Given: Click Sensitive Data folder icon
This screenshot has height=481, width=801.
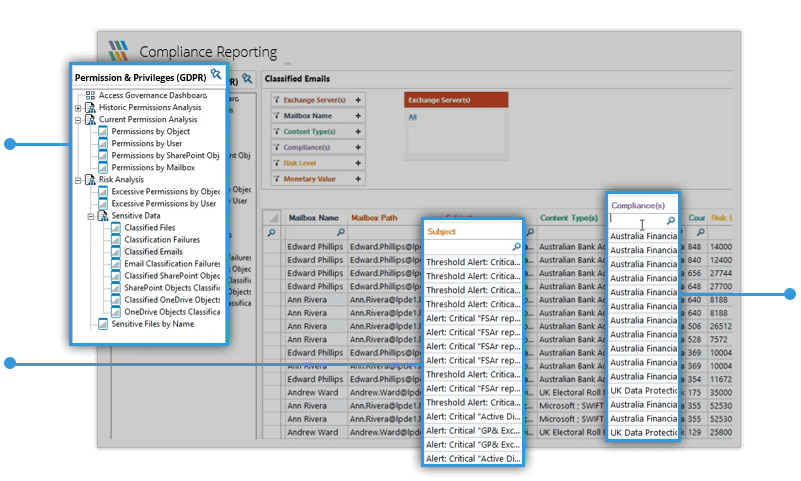Looking at the screenshot, I should [x=103, y=217].
